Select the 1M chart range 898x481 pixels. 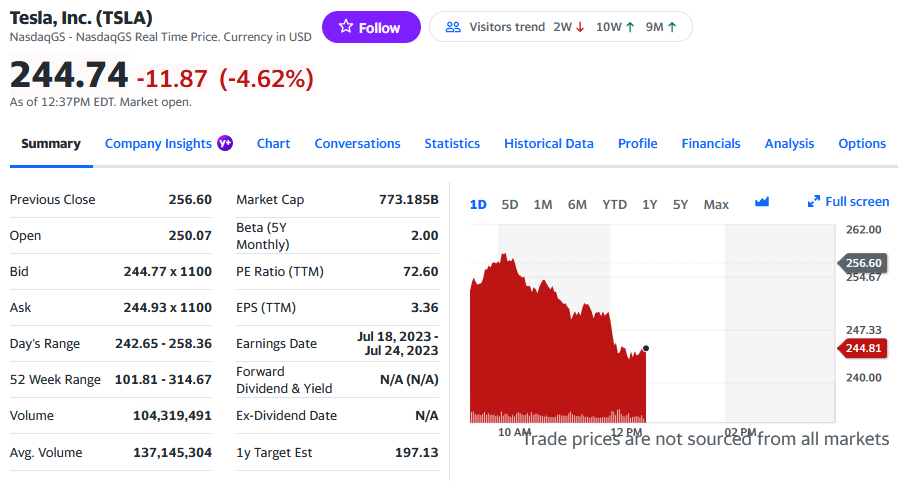543,204
